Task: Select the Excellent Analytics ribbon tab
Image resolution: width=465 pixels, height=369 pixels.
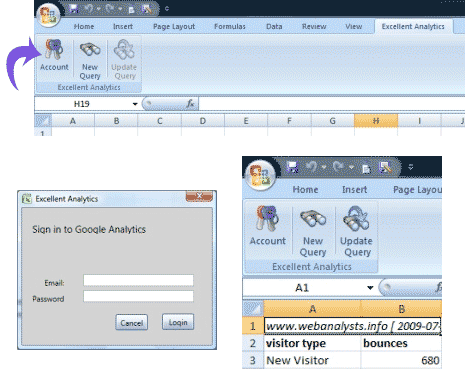Action: click(413, 27)
